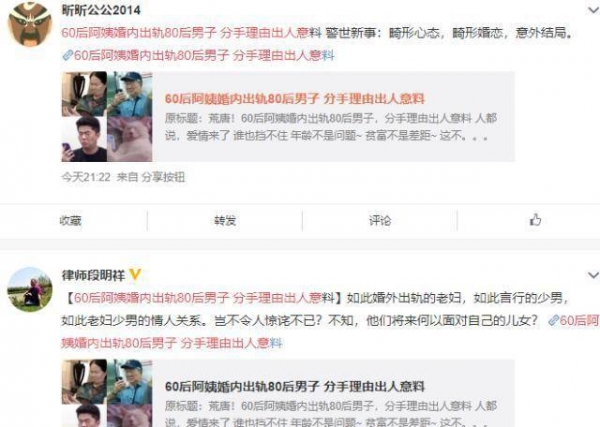Click the red topic link in first post text
The height and width of the screenshot is (427, 600).
tap(191, 33)
